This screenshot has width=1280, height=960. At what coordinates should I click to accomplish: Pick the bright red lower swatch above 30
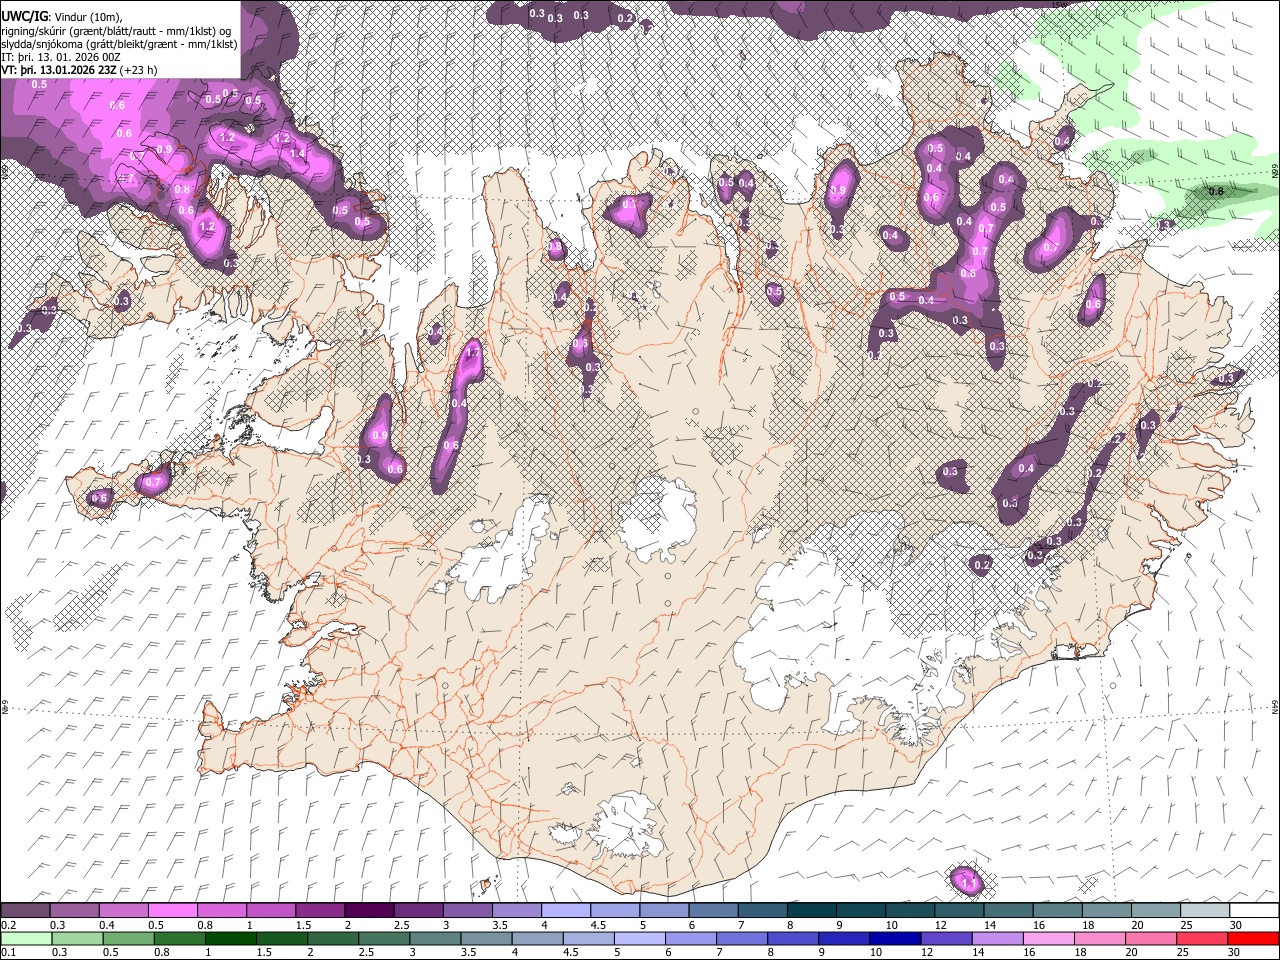coord(1253,938)
